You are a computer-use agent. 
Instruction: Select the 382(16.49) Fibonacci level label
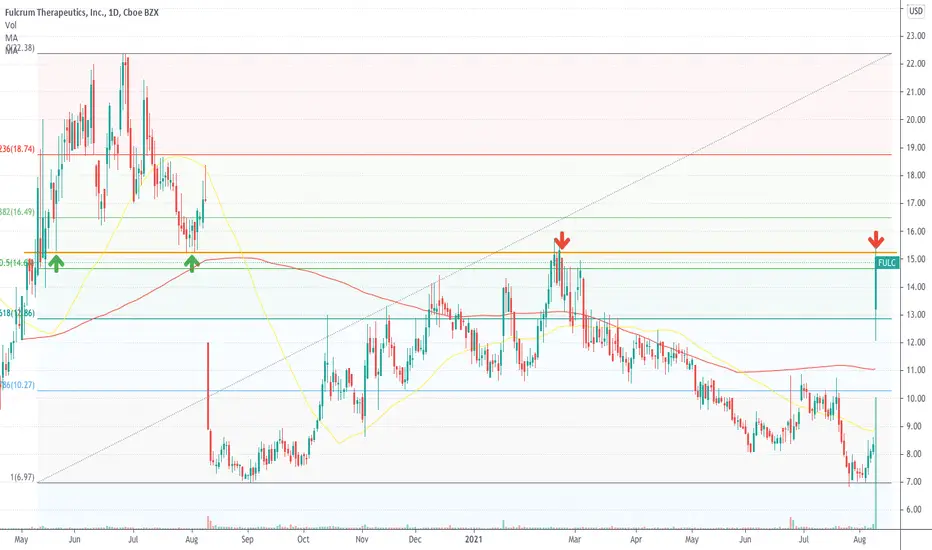click(17, 212)
